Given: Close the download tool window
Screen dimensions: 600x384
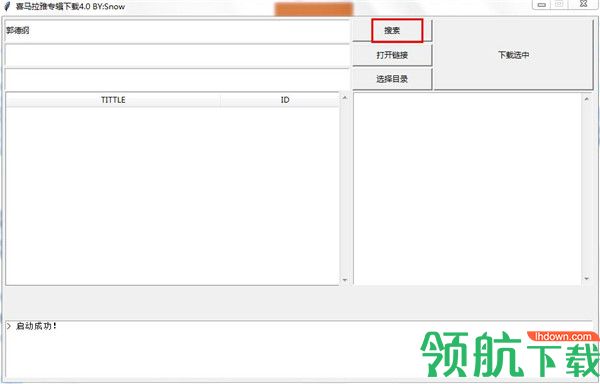Looking at the screenshot, I should coord(584,4).
